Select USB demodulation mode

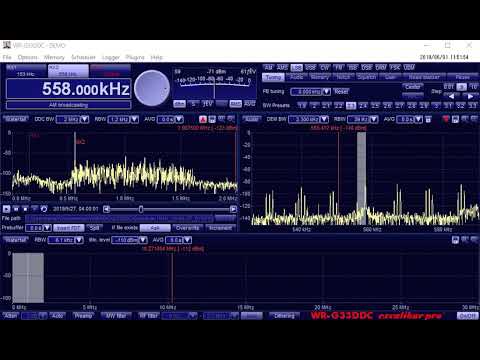[310, 68]
